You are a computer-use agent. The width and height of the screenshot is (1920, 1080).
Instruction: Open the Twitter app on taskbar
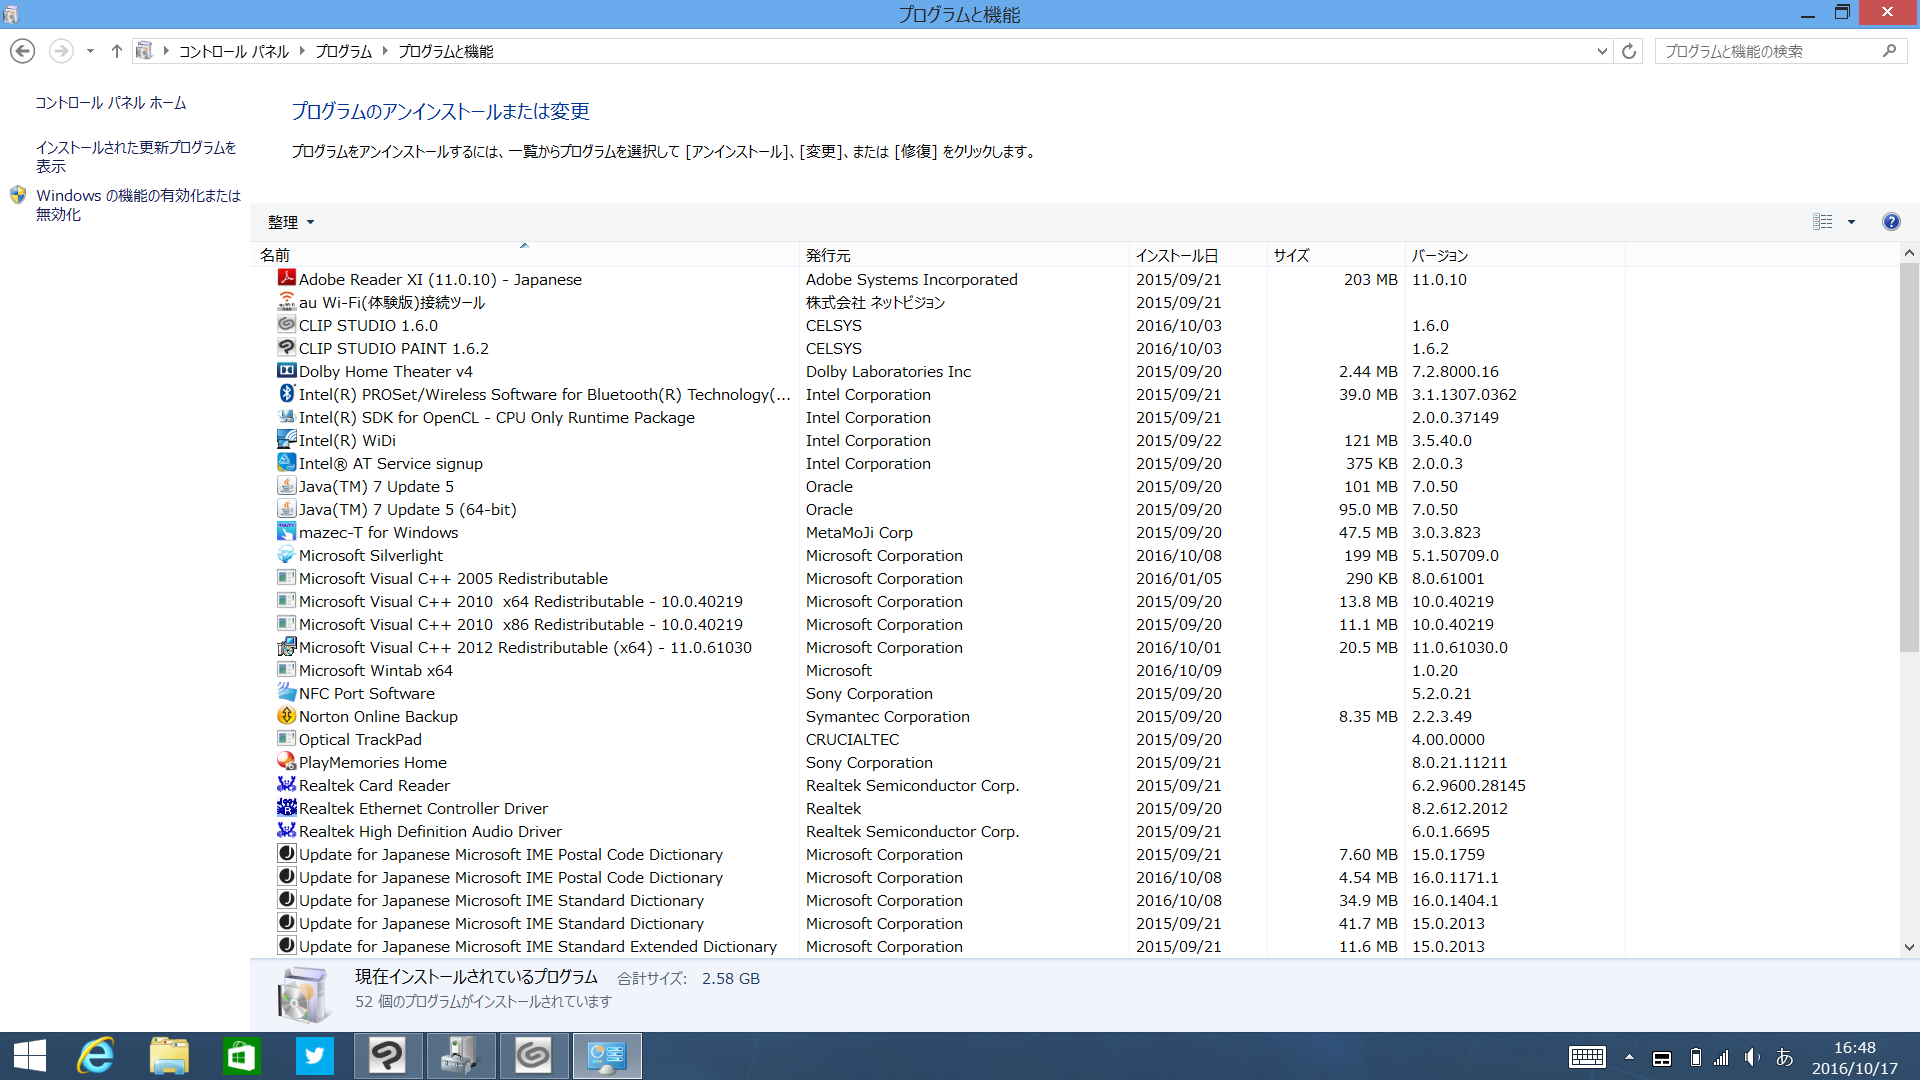[314, 1056]
